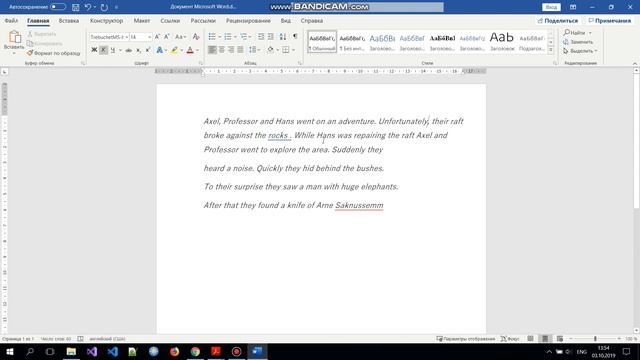The image size is (640, 360).
Task: Click the bulleted list icon
Action: 212,37
